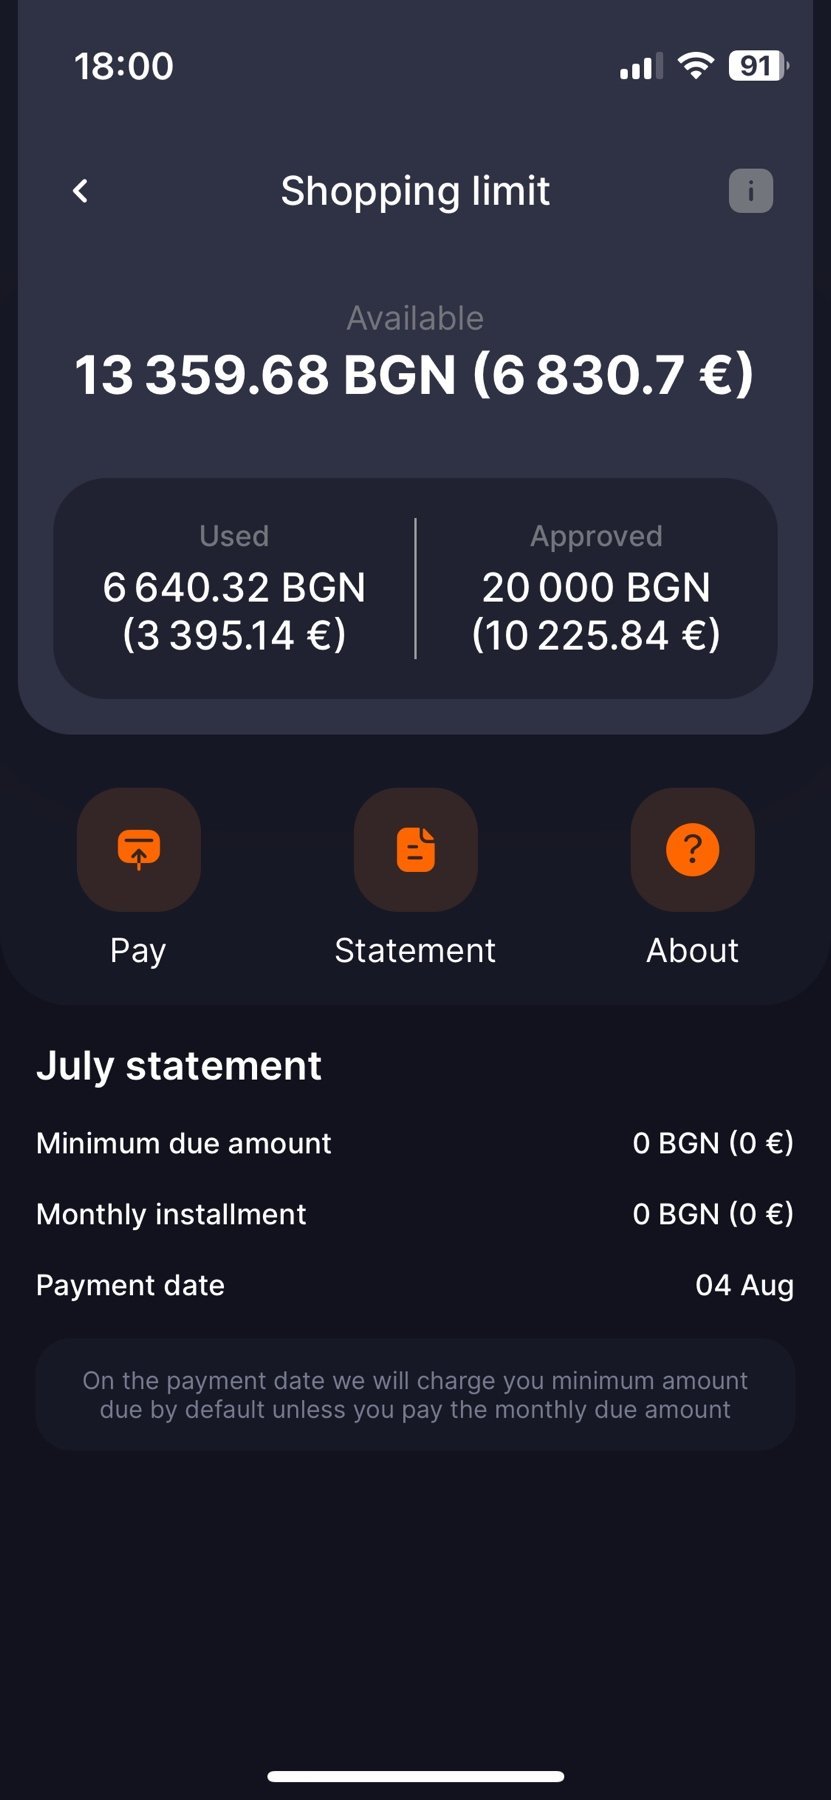This screenshot has height=1800, width=831.
Task: Open the Statement document icon
Action: [415, 850]
